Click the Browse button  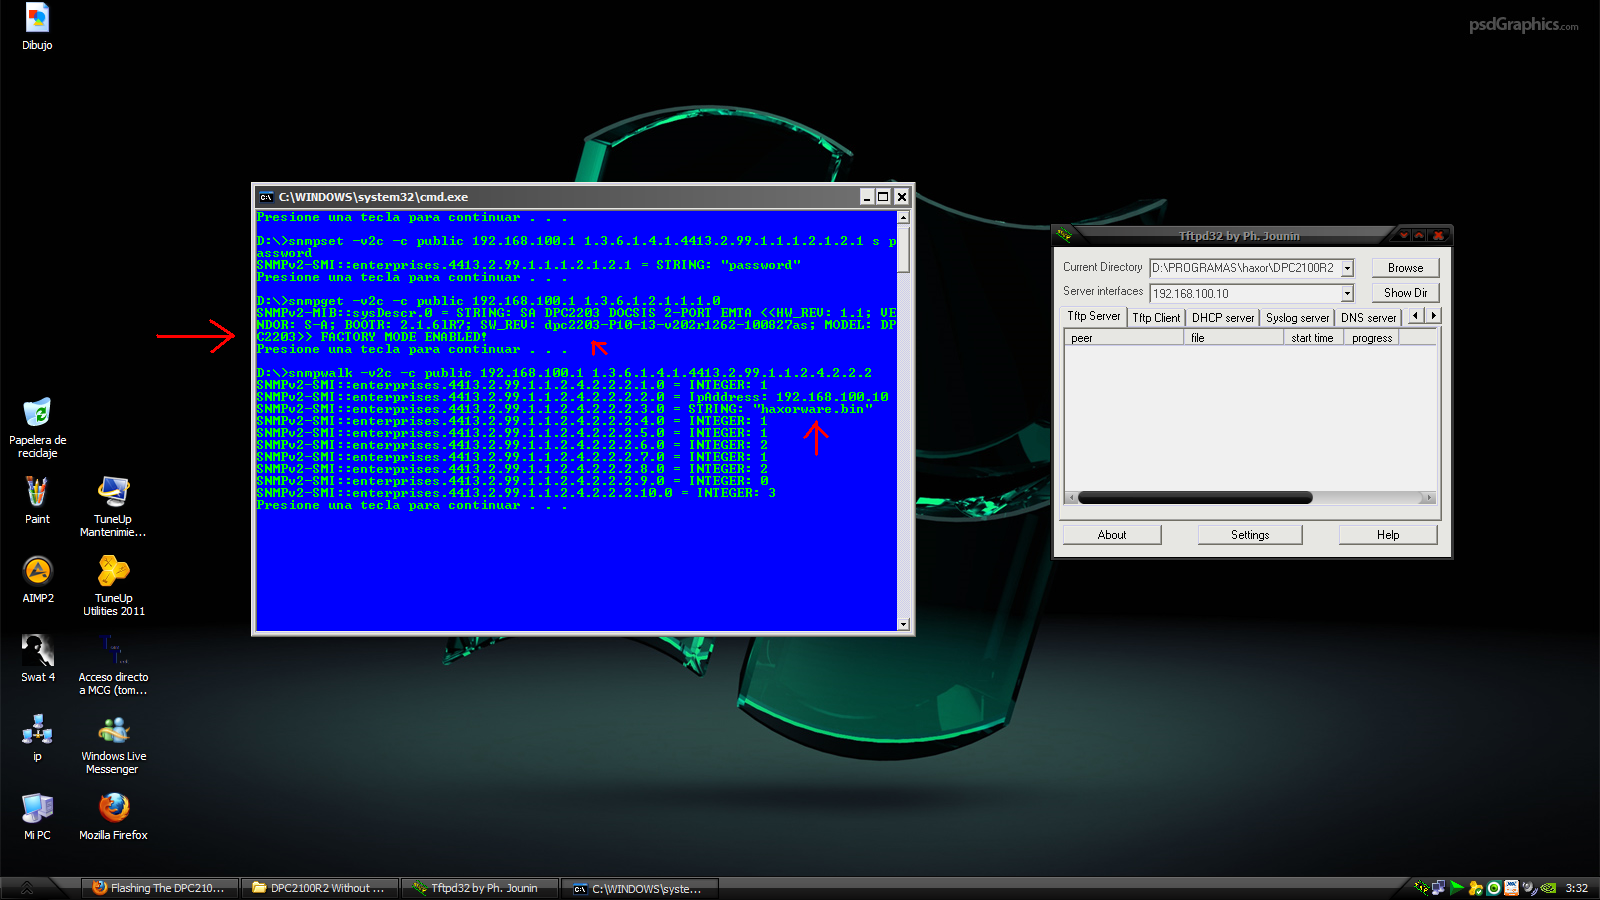(1405, 268)
